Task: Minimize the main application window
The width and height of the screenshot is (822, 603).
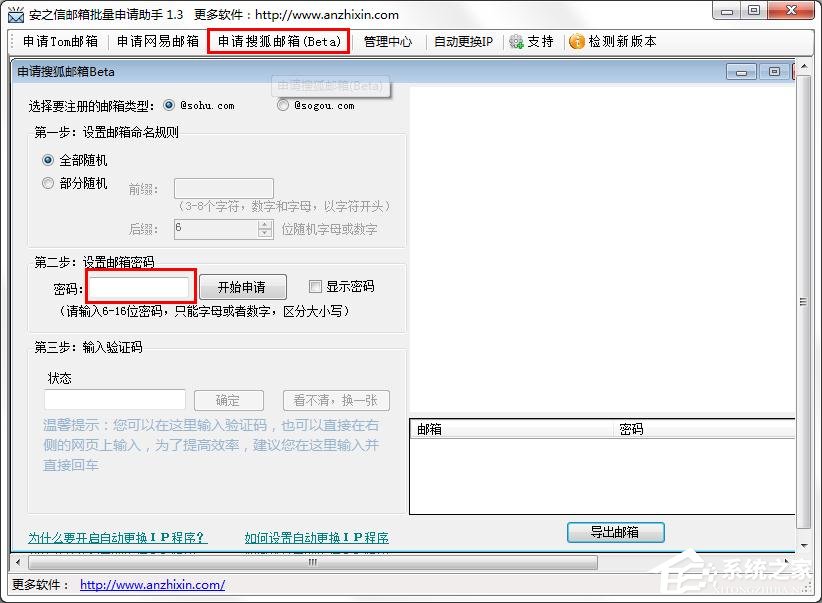Action: [x=727, y=11]
